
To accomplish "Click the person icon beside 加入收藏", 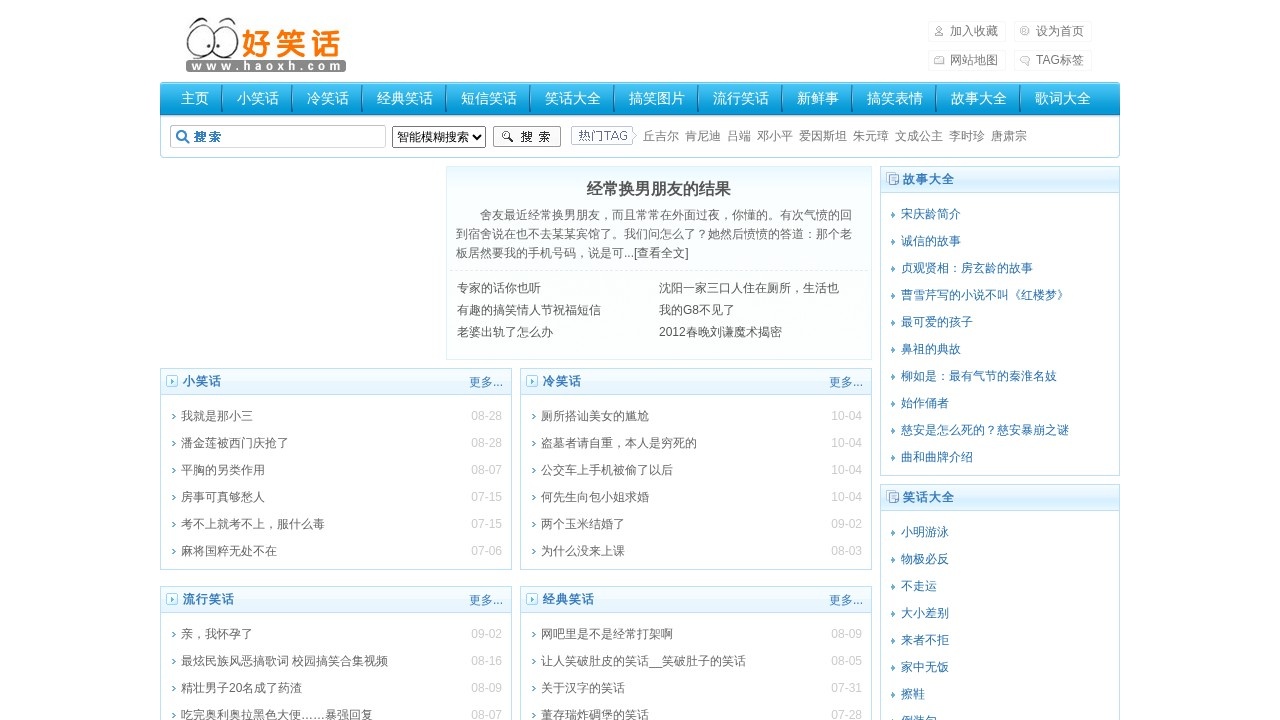I will 937,31.
